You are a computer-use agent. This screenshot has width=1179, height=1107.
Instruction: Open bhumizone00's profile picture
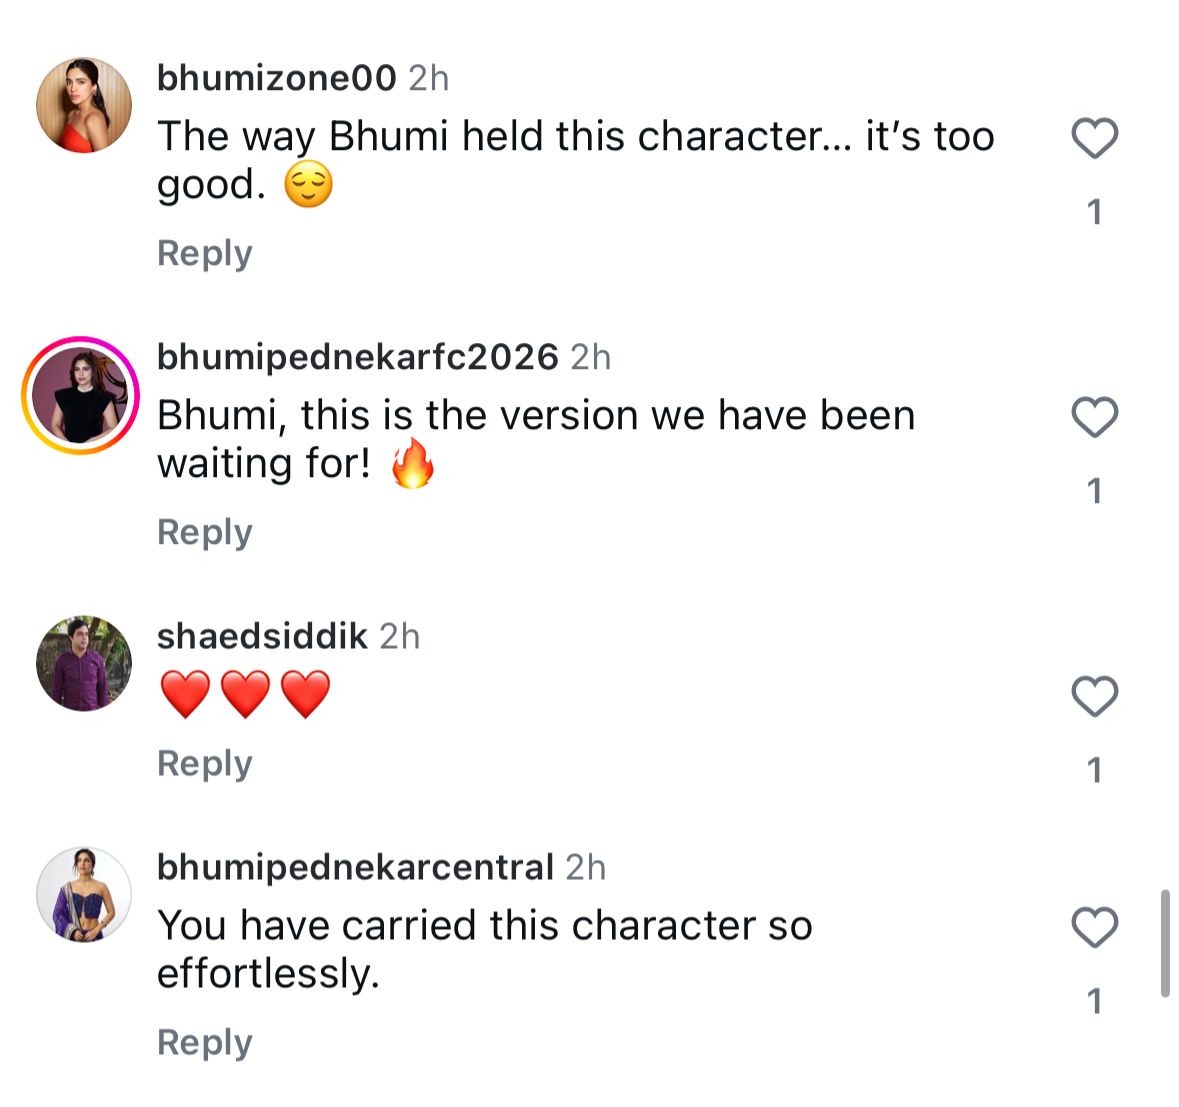tap(84, 105)
